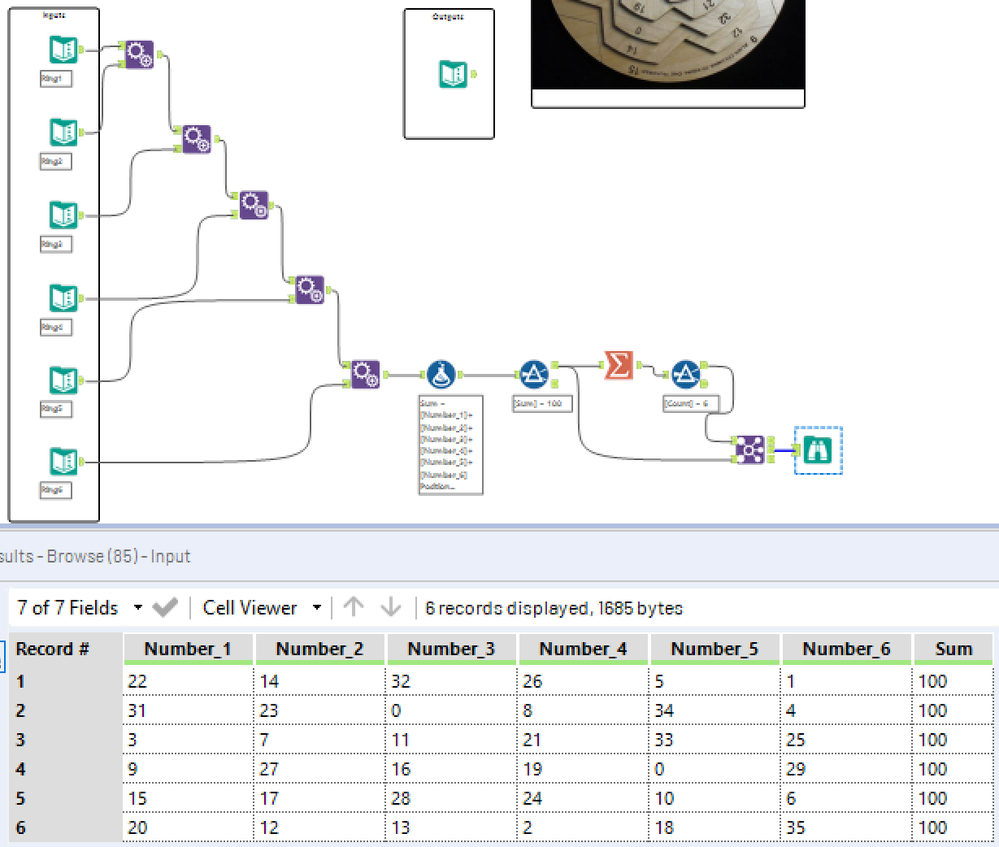Click the Formula tool annotation box
The height and width of the screenshot is (847, 999).
tap(450, 445)
